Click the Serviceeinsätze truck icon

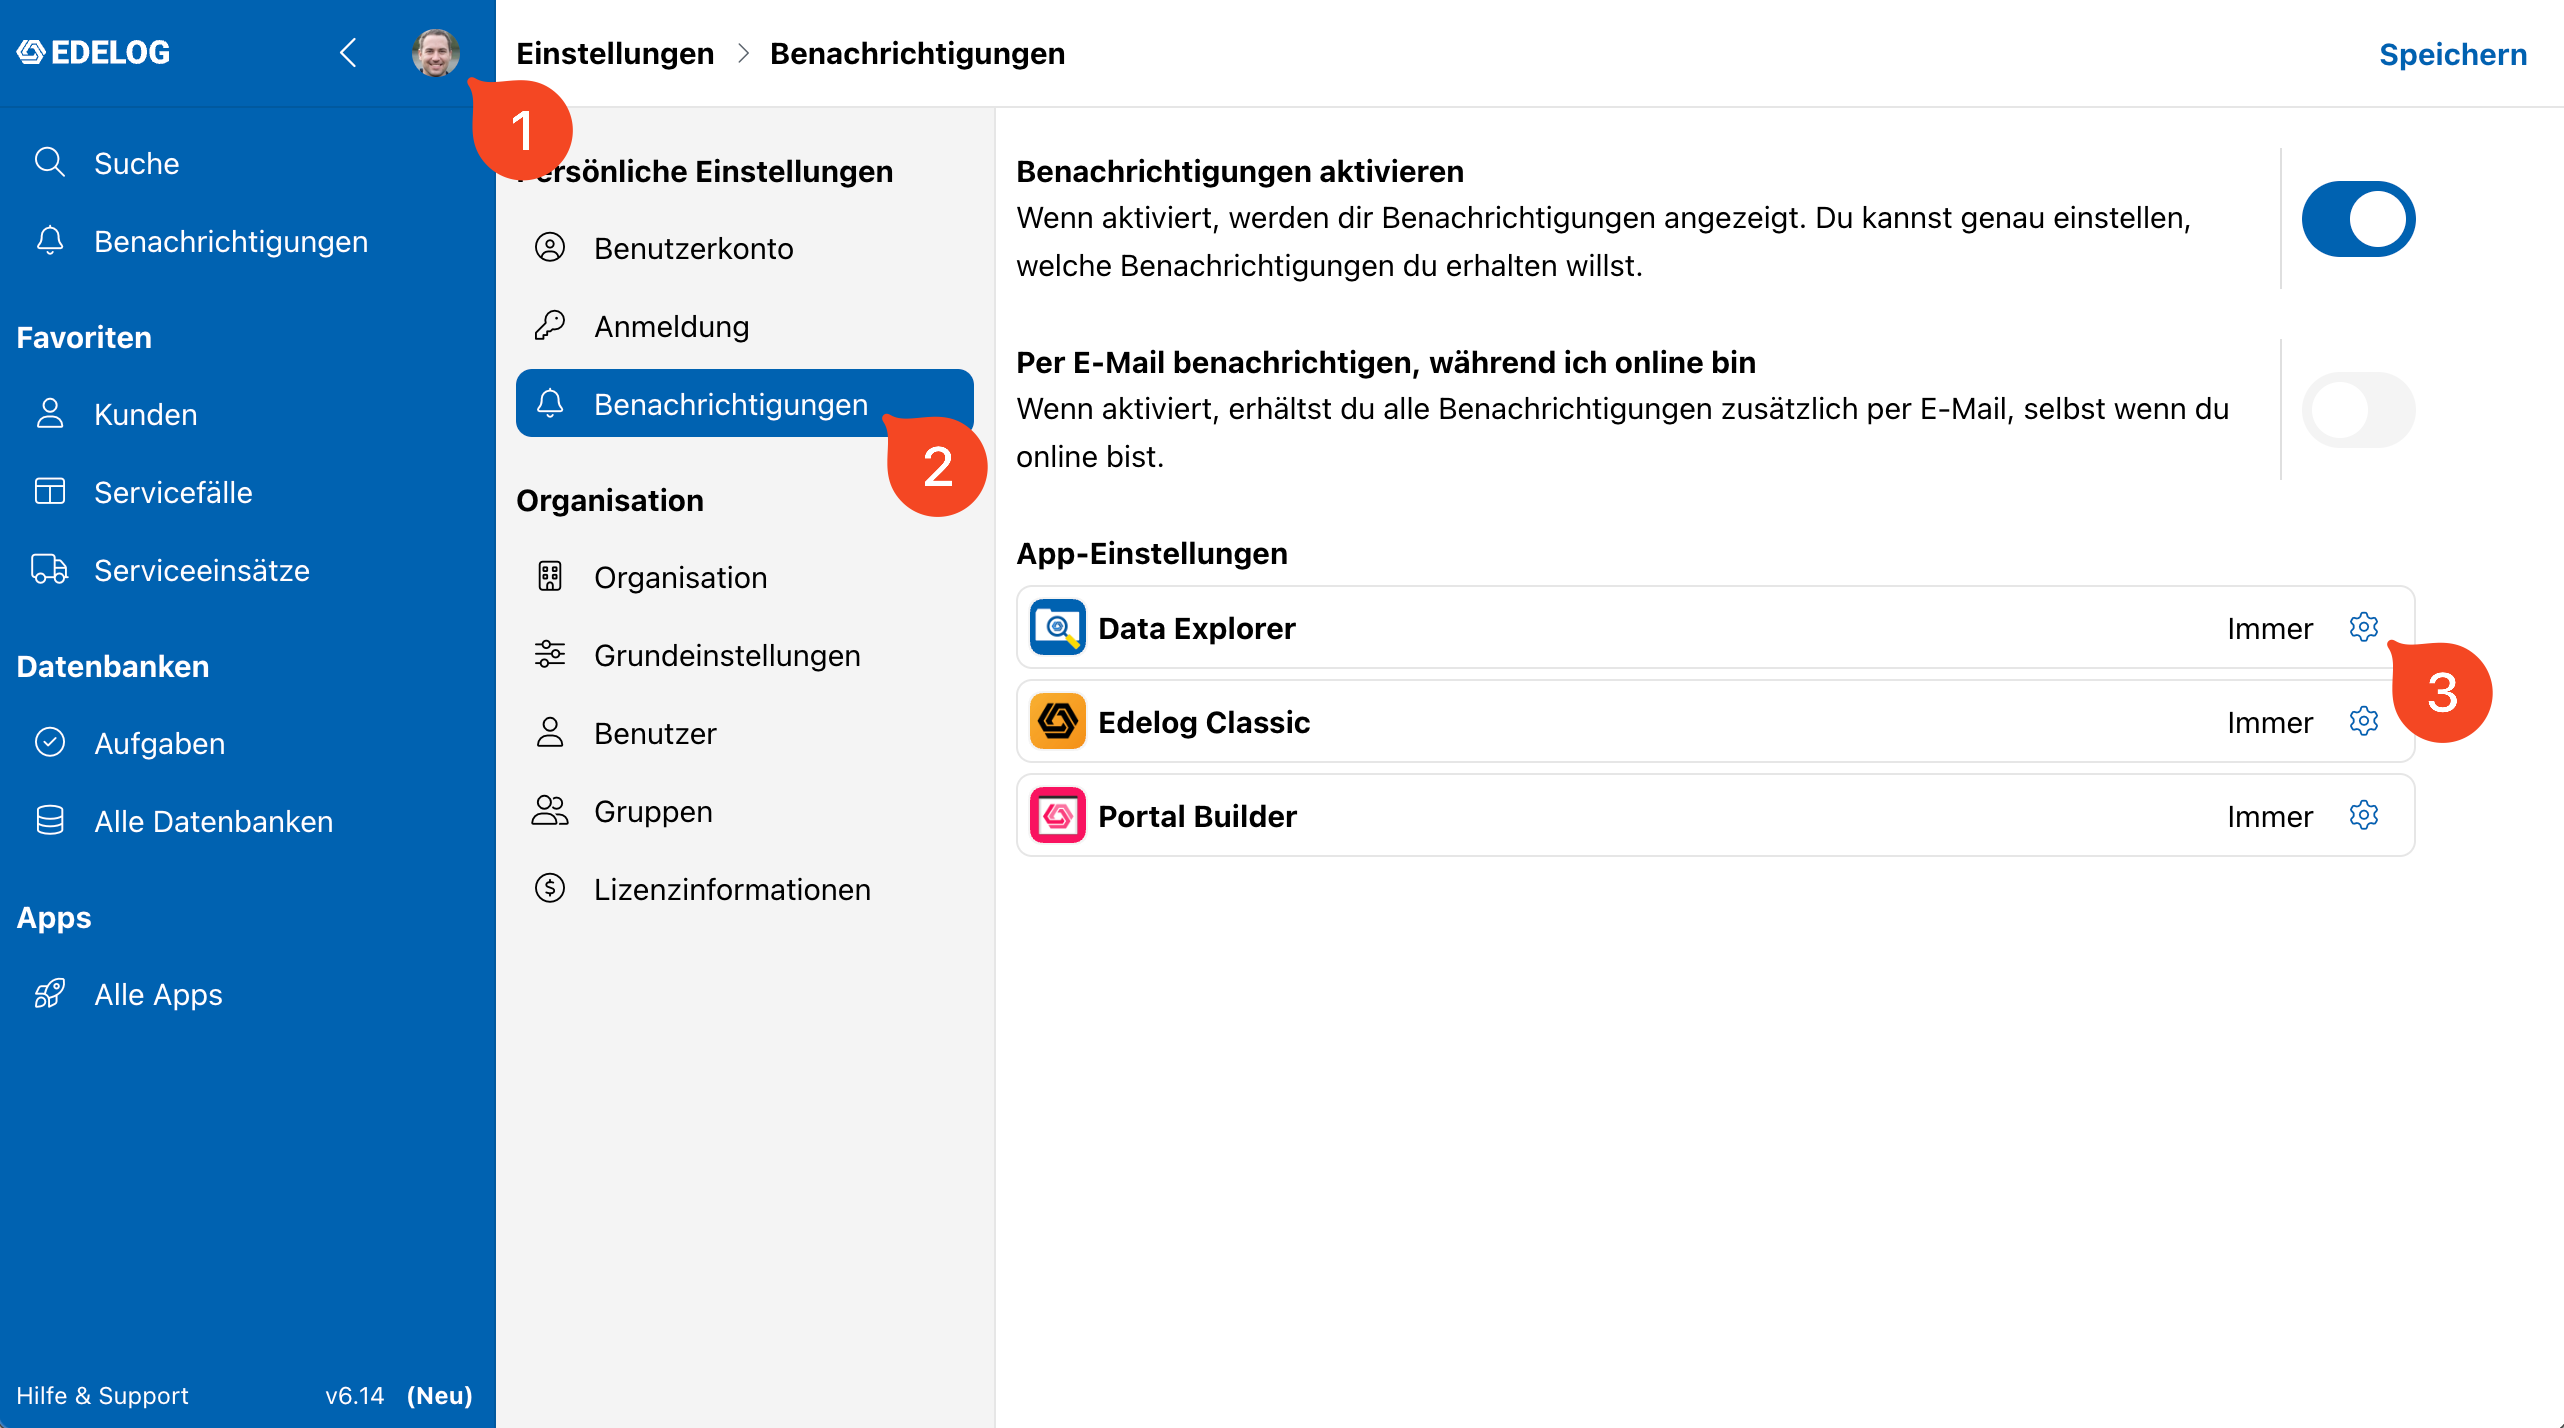[50, 570]
